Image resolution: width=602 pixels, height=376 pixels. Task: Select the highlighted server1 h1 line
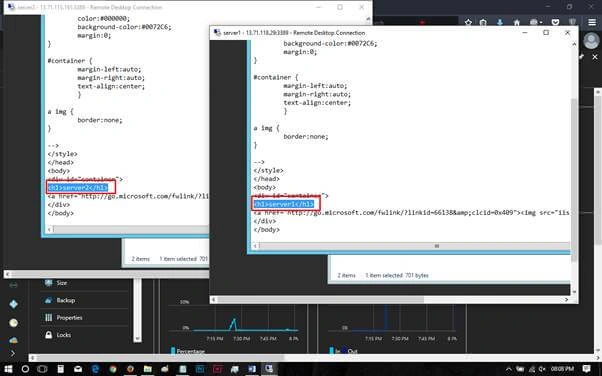pos(284,204)
